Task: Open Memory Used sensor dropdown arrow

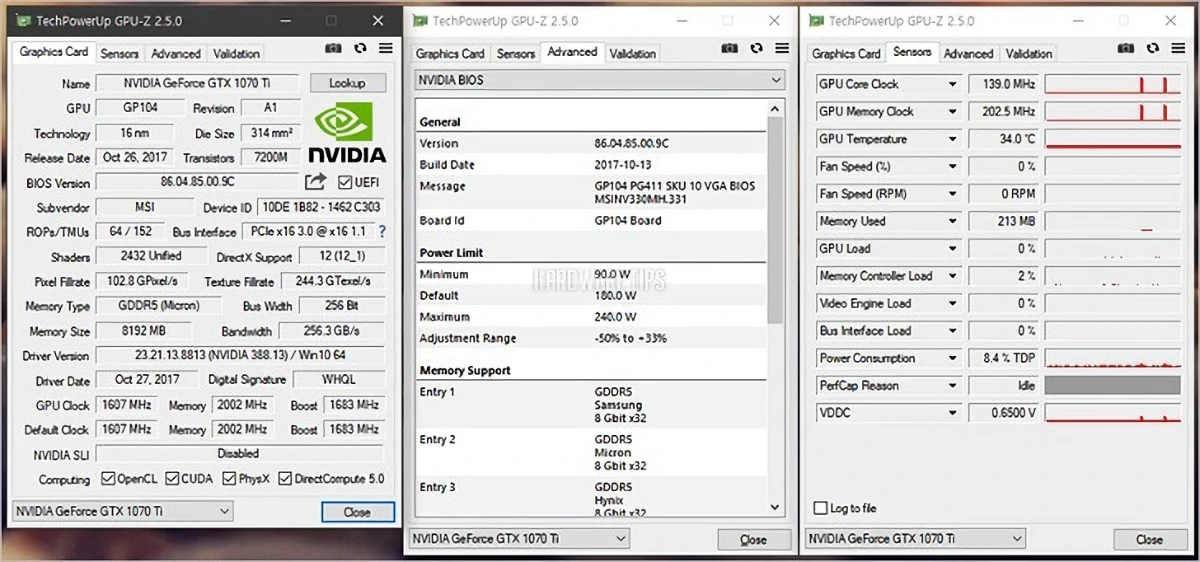Action: tap(953, 221)
